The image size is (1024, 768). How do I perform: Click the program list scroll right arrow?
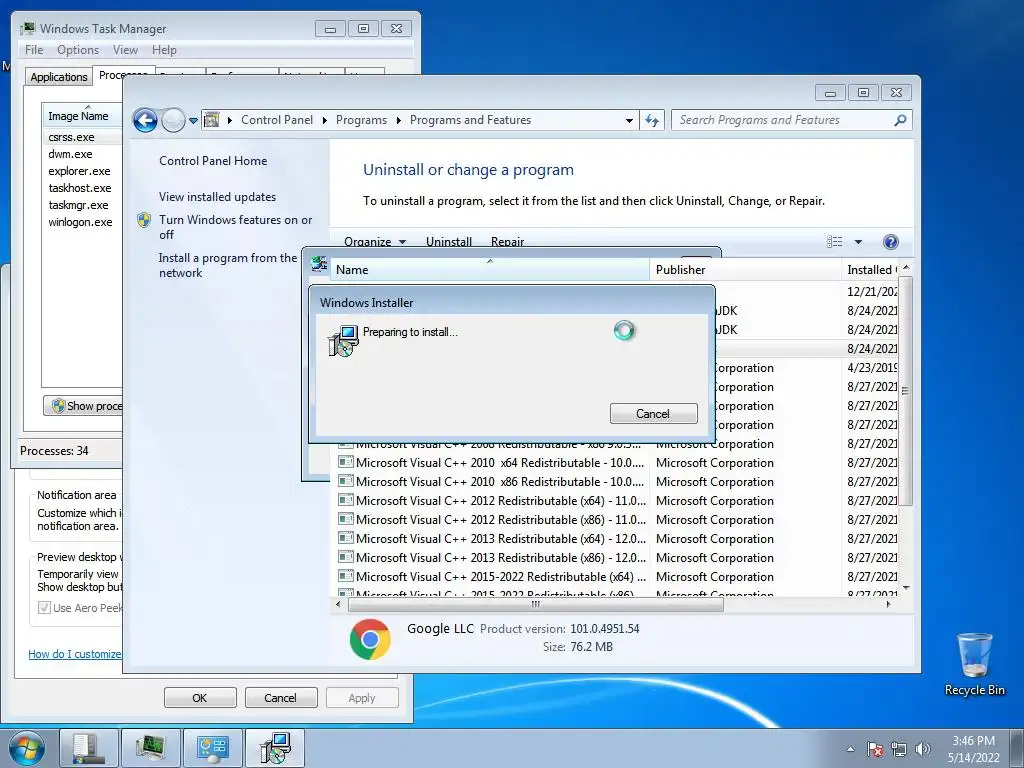[888, 605]
